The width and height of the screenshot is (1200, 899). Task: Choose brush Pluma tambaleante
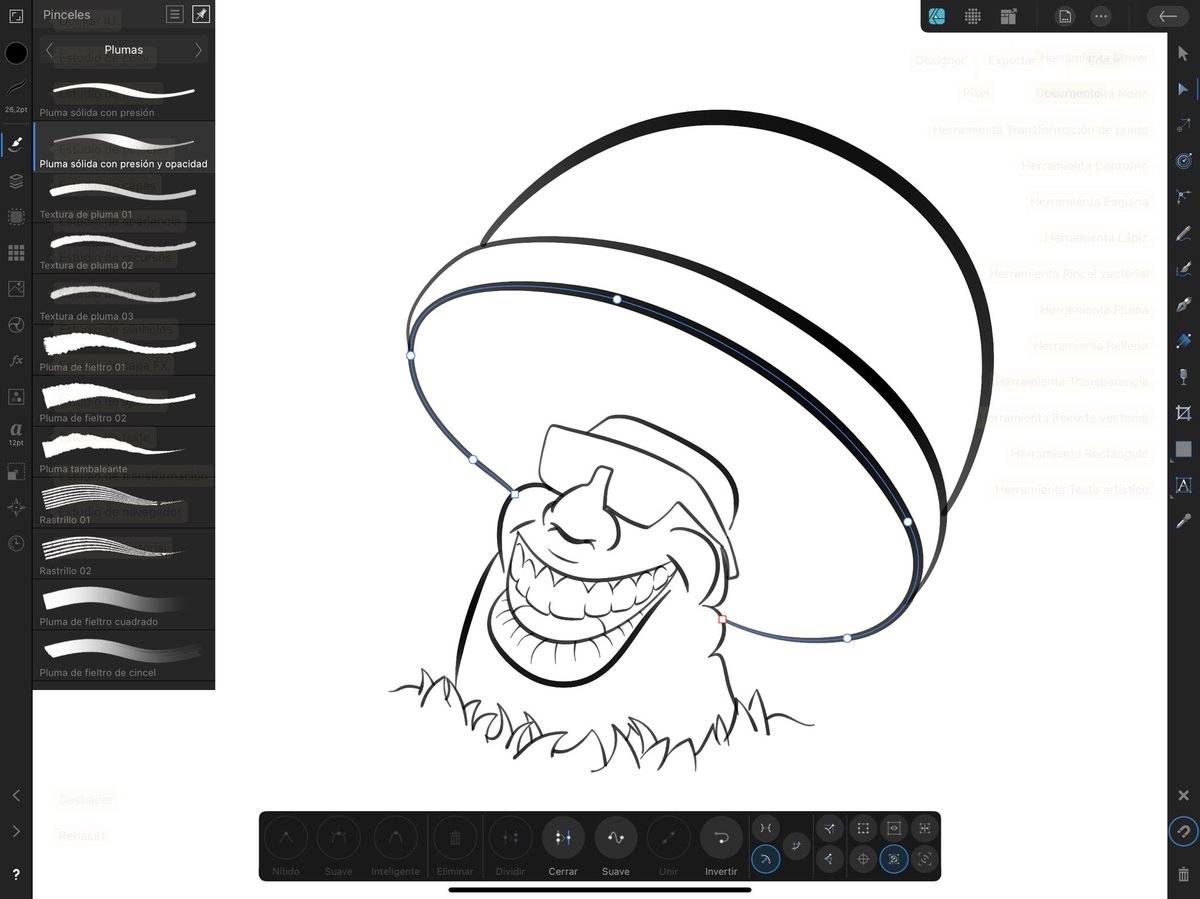coord(124,452)
